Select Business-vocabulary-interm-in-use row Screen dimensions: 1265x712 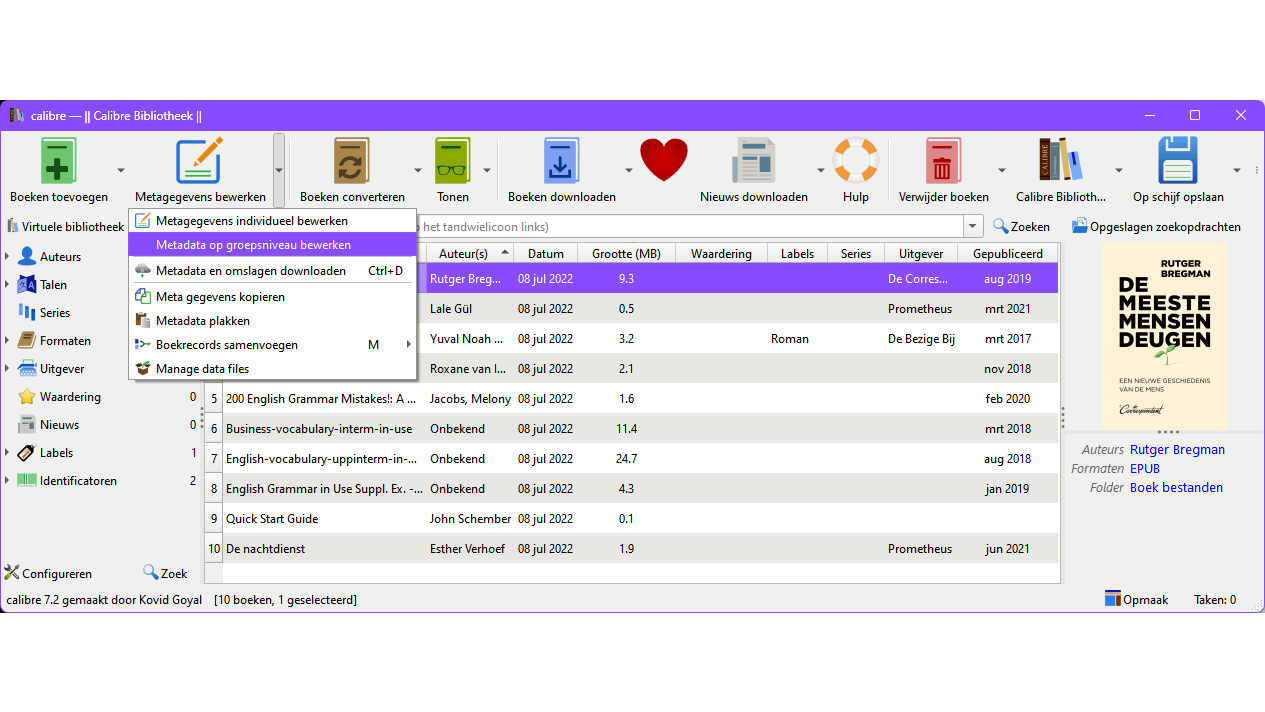point(632,429)
